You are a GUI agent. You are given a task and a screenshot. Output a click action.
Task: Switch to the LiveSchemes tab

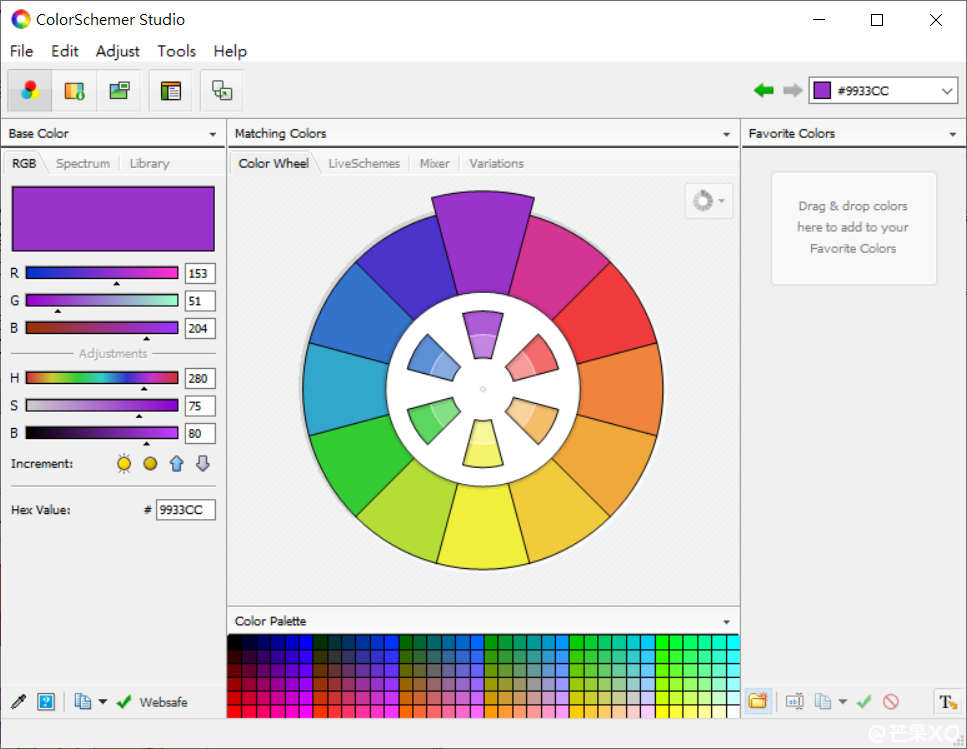point(364,163)
